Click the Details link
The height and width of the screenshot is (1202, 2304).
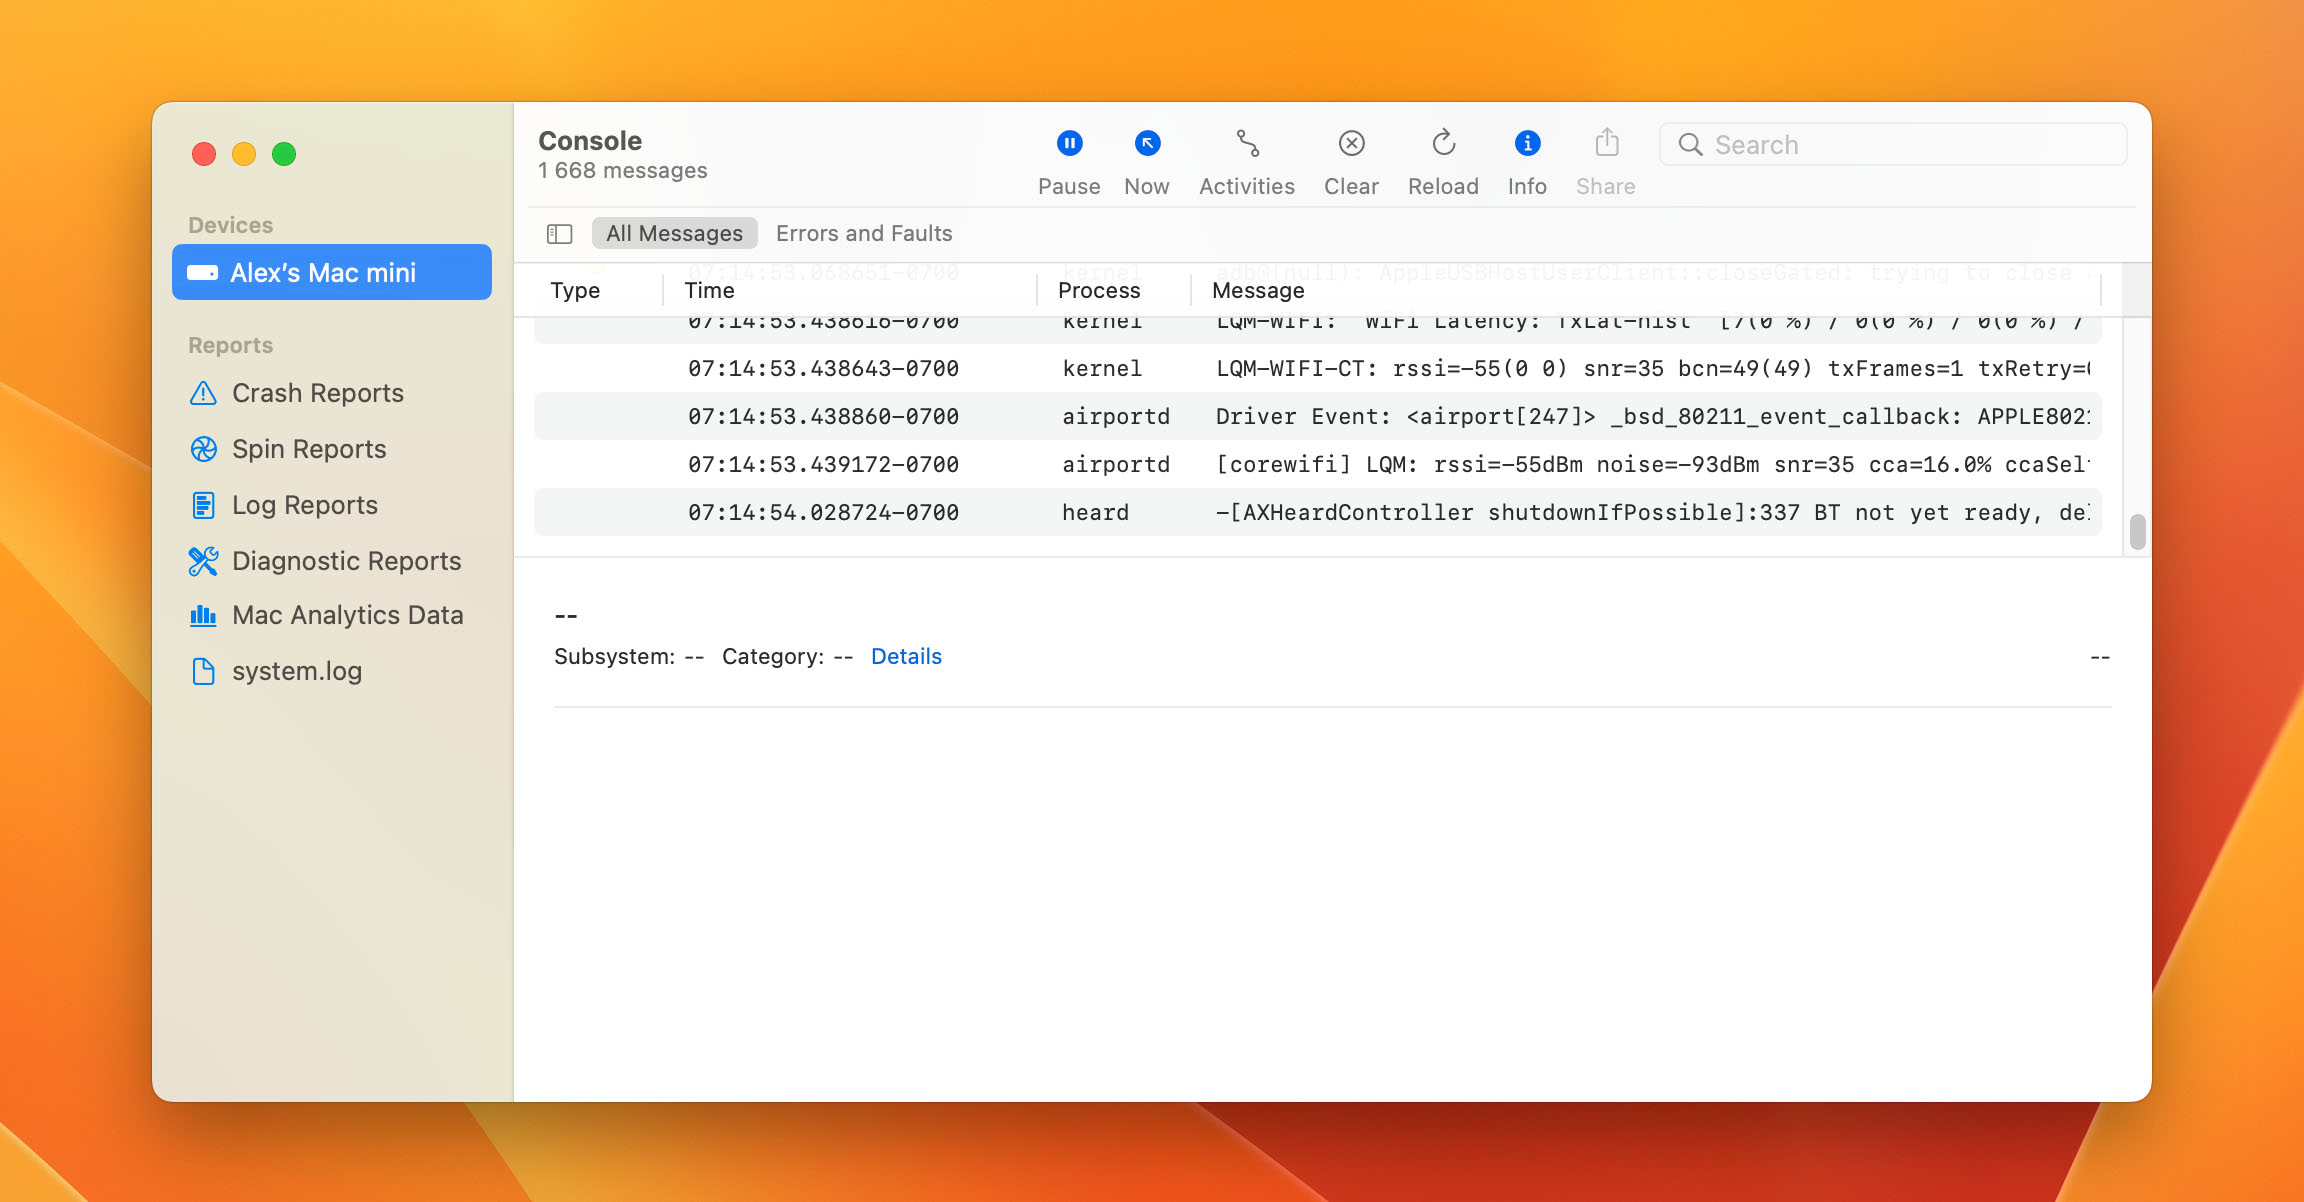906,657
